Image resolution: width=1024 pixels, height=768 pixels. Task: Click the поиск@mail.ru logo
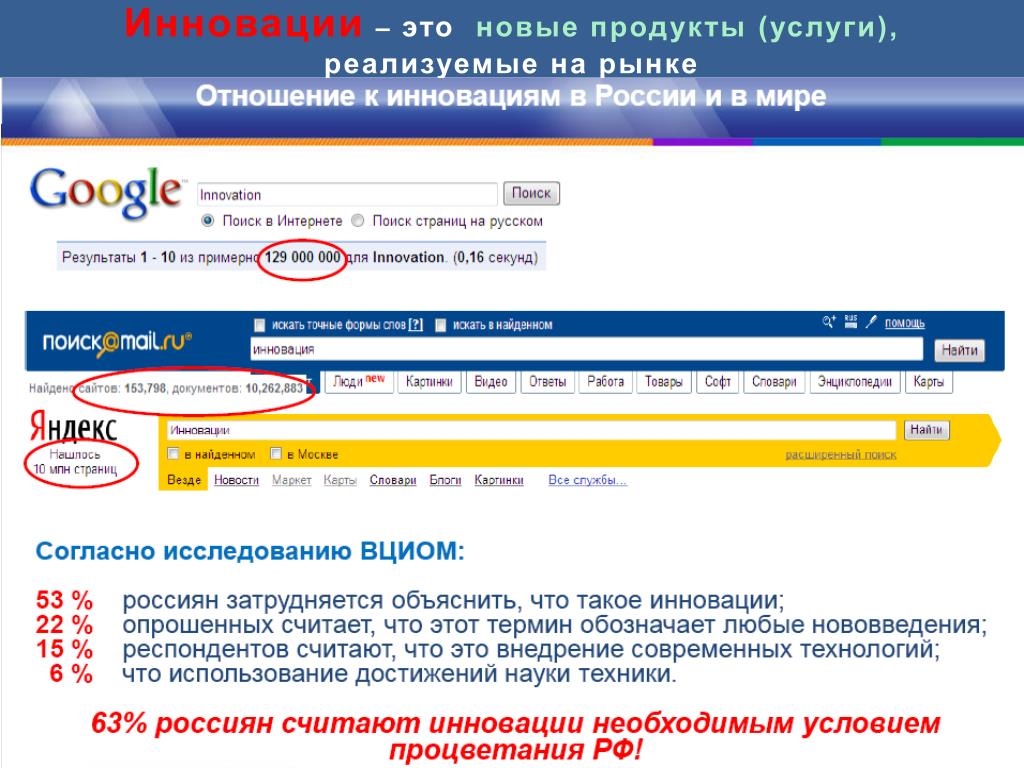117,342
